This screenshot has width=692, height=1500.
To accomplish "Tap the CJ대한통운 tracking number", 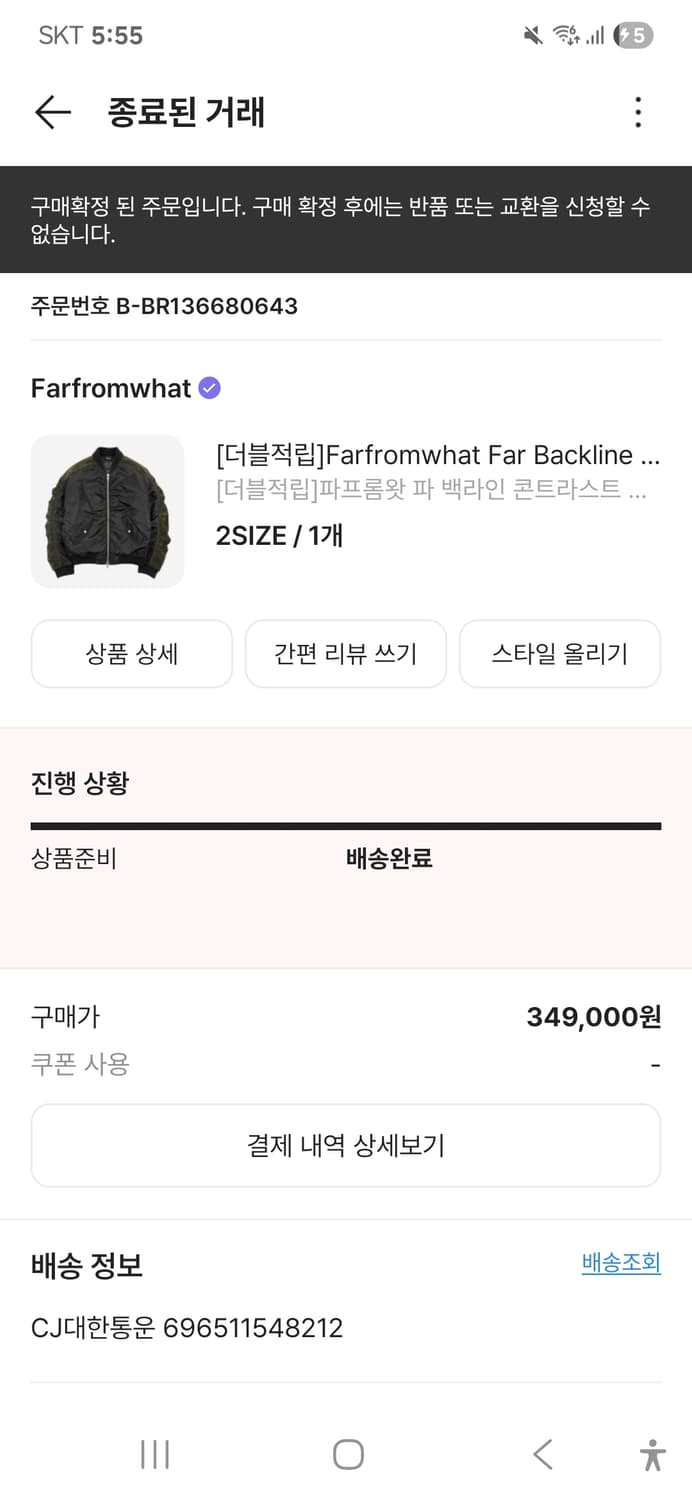I will pyautogui.click(x=186, y=1328).
